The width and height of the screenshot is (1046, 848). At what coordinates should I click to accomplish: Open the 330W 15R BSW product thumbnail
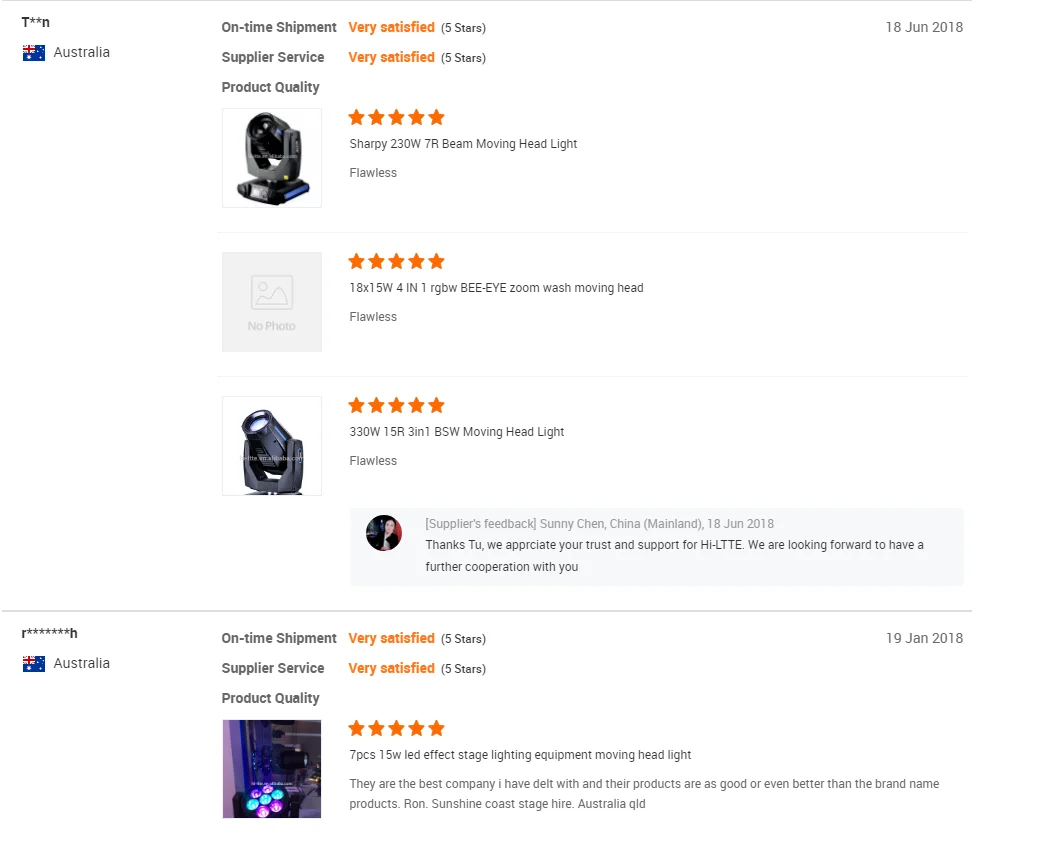(x=272, y=446)
